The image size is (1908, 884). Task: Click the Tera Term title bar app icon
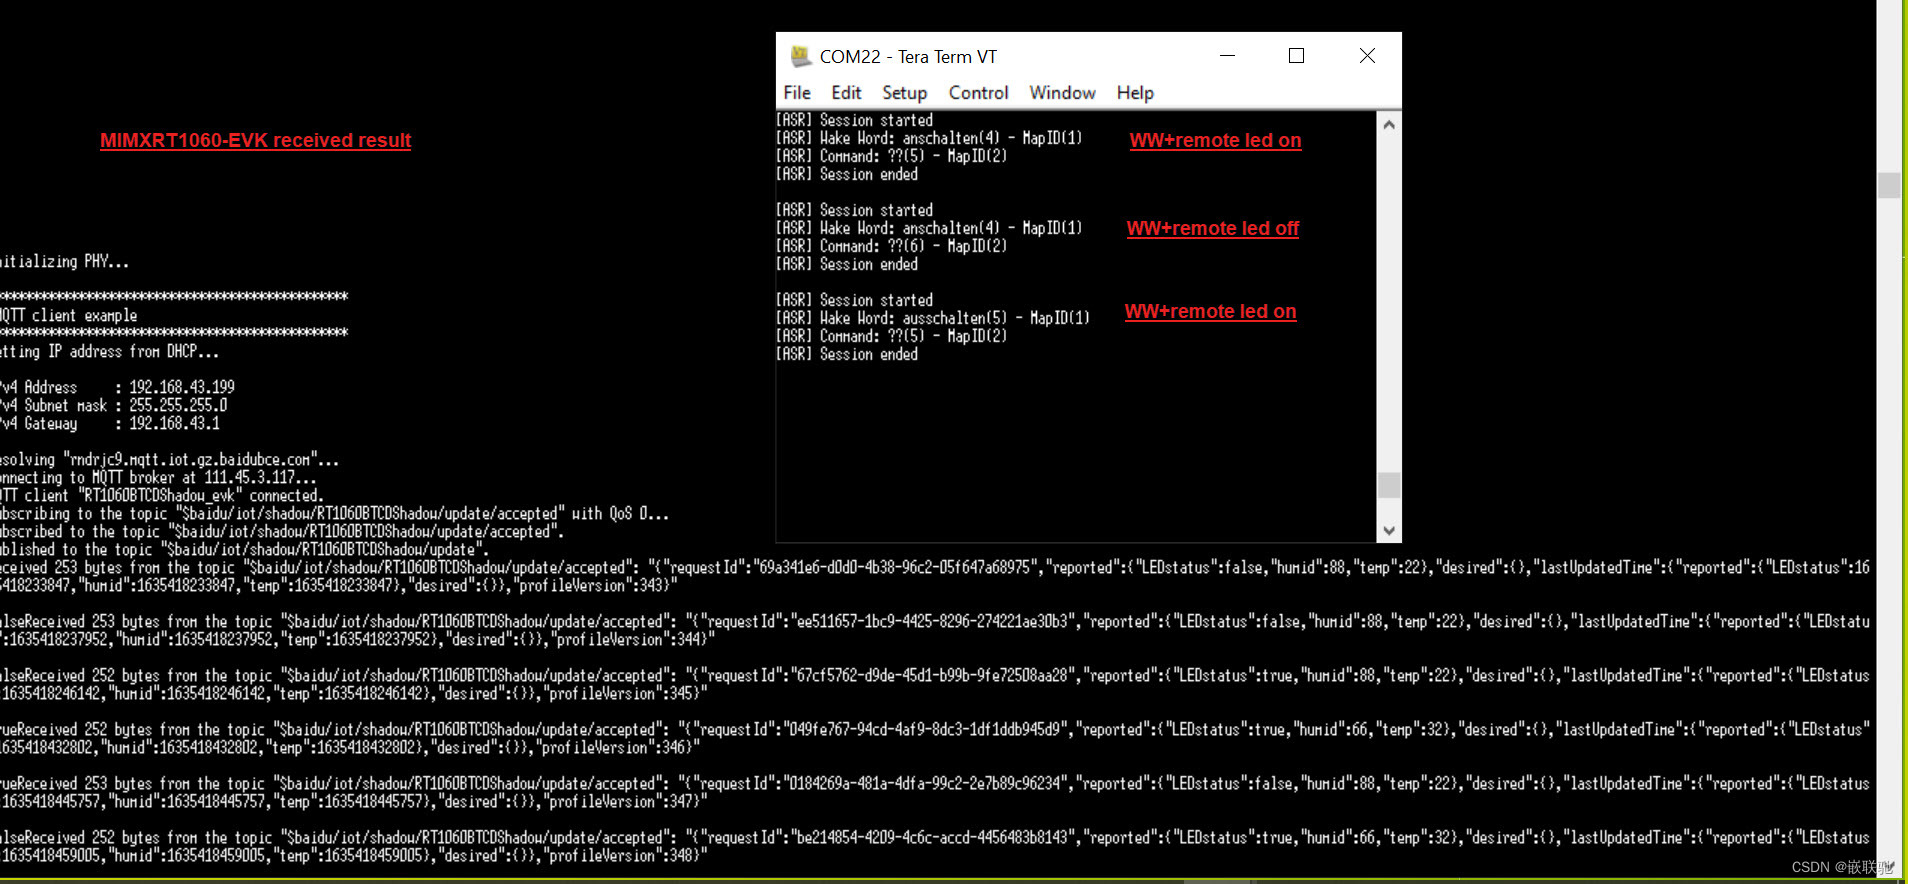(800, 56)
